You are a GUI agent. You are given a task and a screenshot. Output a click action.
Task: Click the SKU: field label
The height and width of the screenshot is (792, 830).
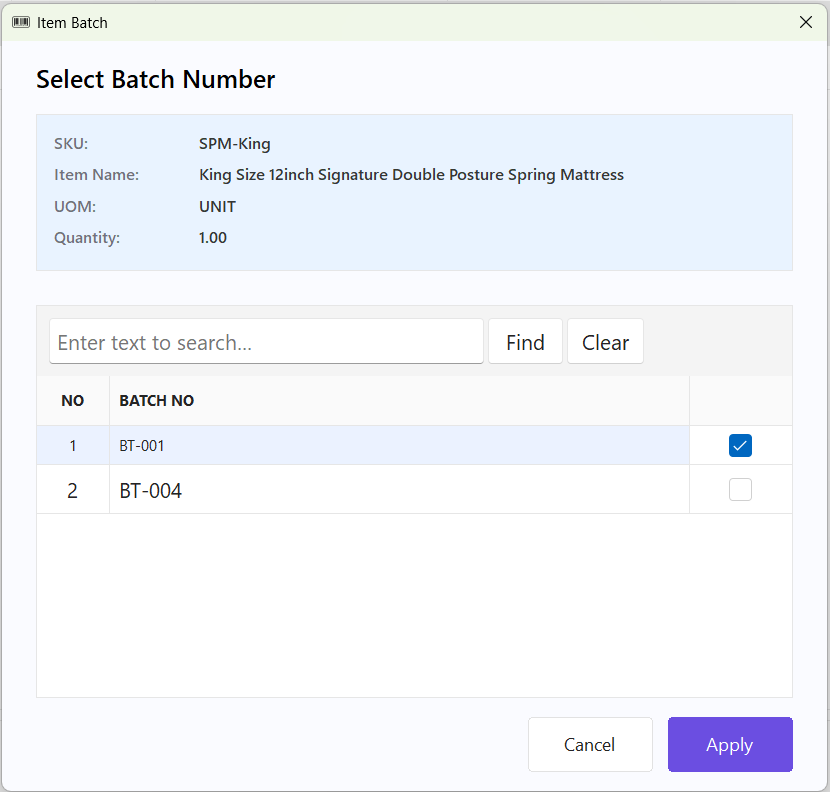(71, 144)
